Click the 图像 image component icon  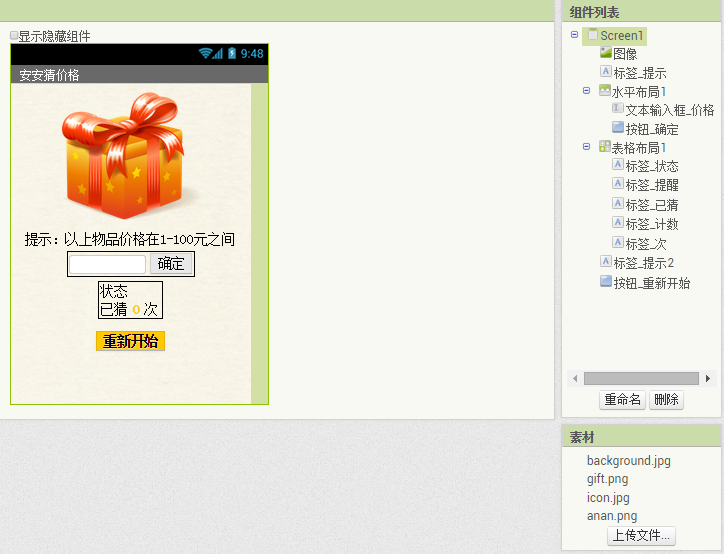606,53
